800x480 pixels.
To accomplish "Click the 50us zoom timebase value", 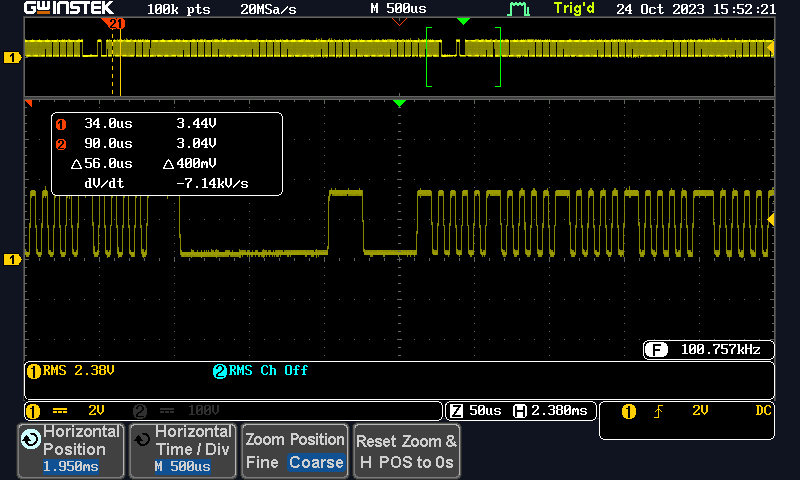I will coord(485,411).
